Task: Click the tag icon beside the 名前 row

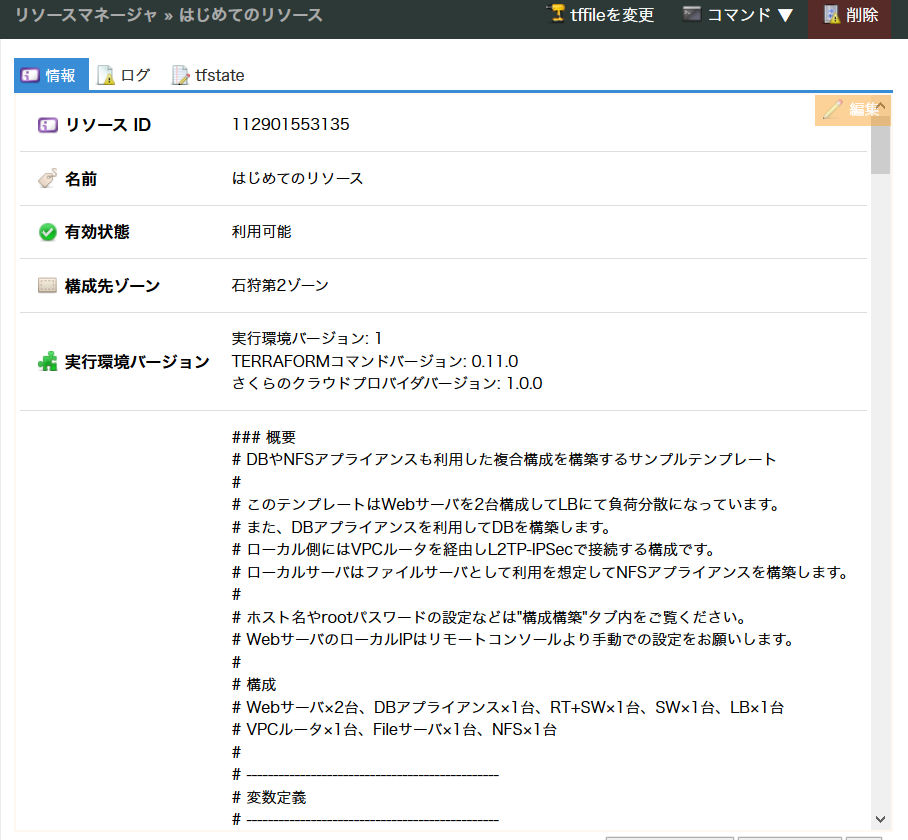Action: pos(46,178)
